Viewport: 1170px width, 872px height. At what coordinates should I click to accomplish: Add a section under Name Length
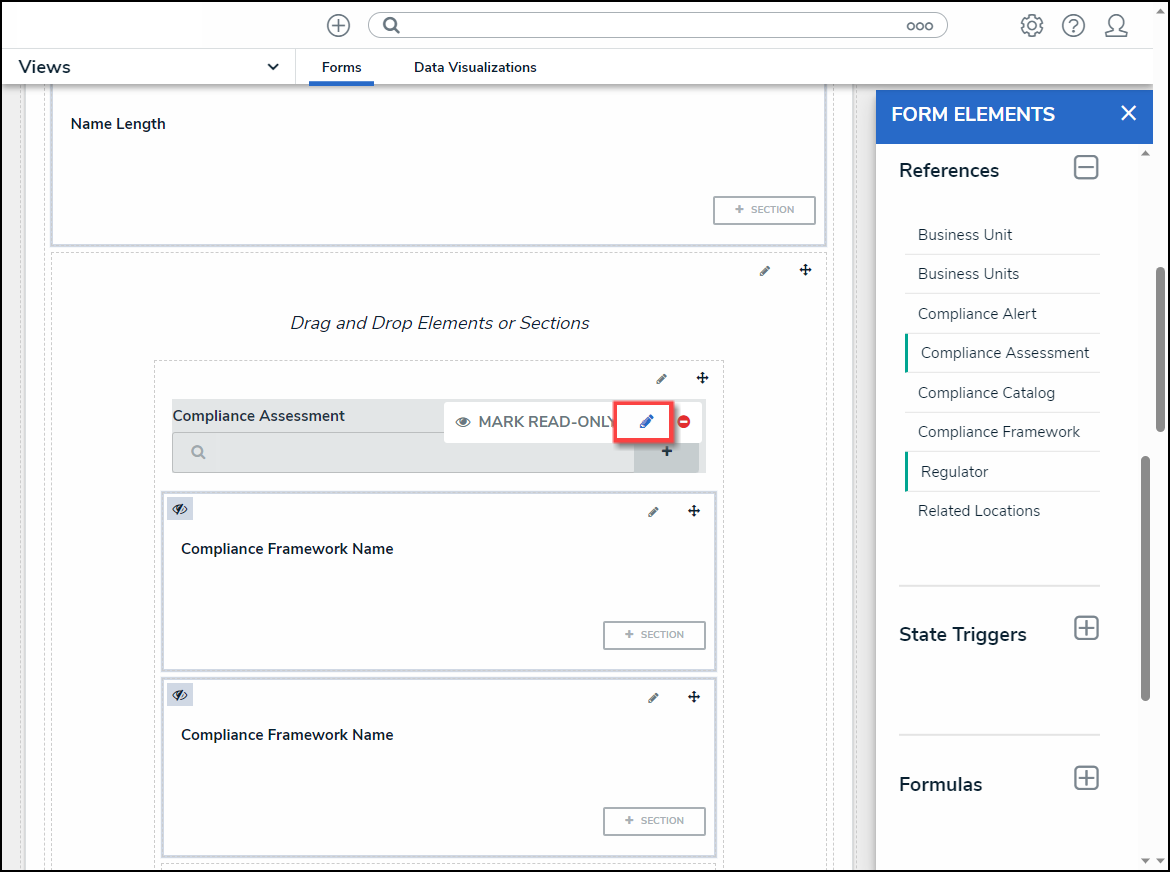coord(764,210)
